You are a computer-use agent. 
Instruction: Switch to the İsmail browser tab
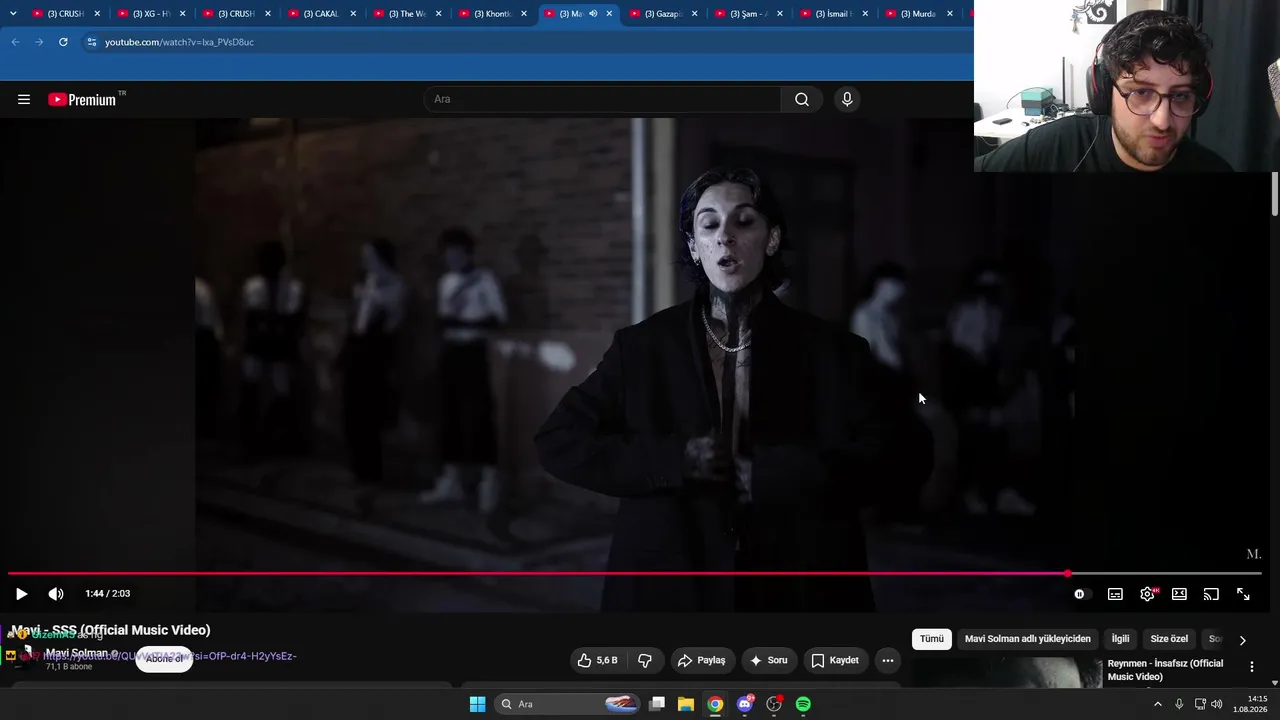click(832, 14)
